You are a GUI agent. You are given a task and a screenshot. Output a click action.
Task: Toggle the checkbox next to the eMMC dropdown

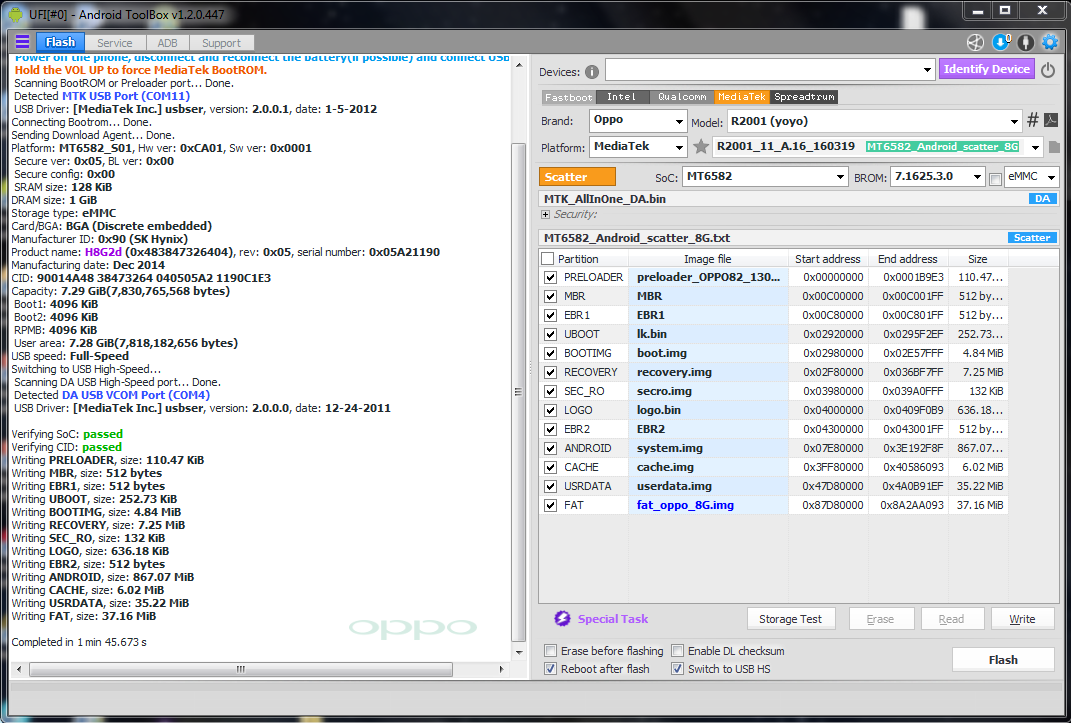point(995,179)
